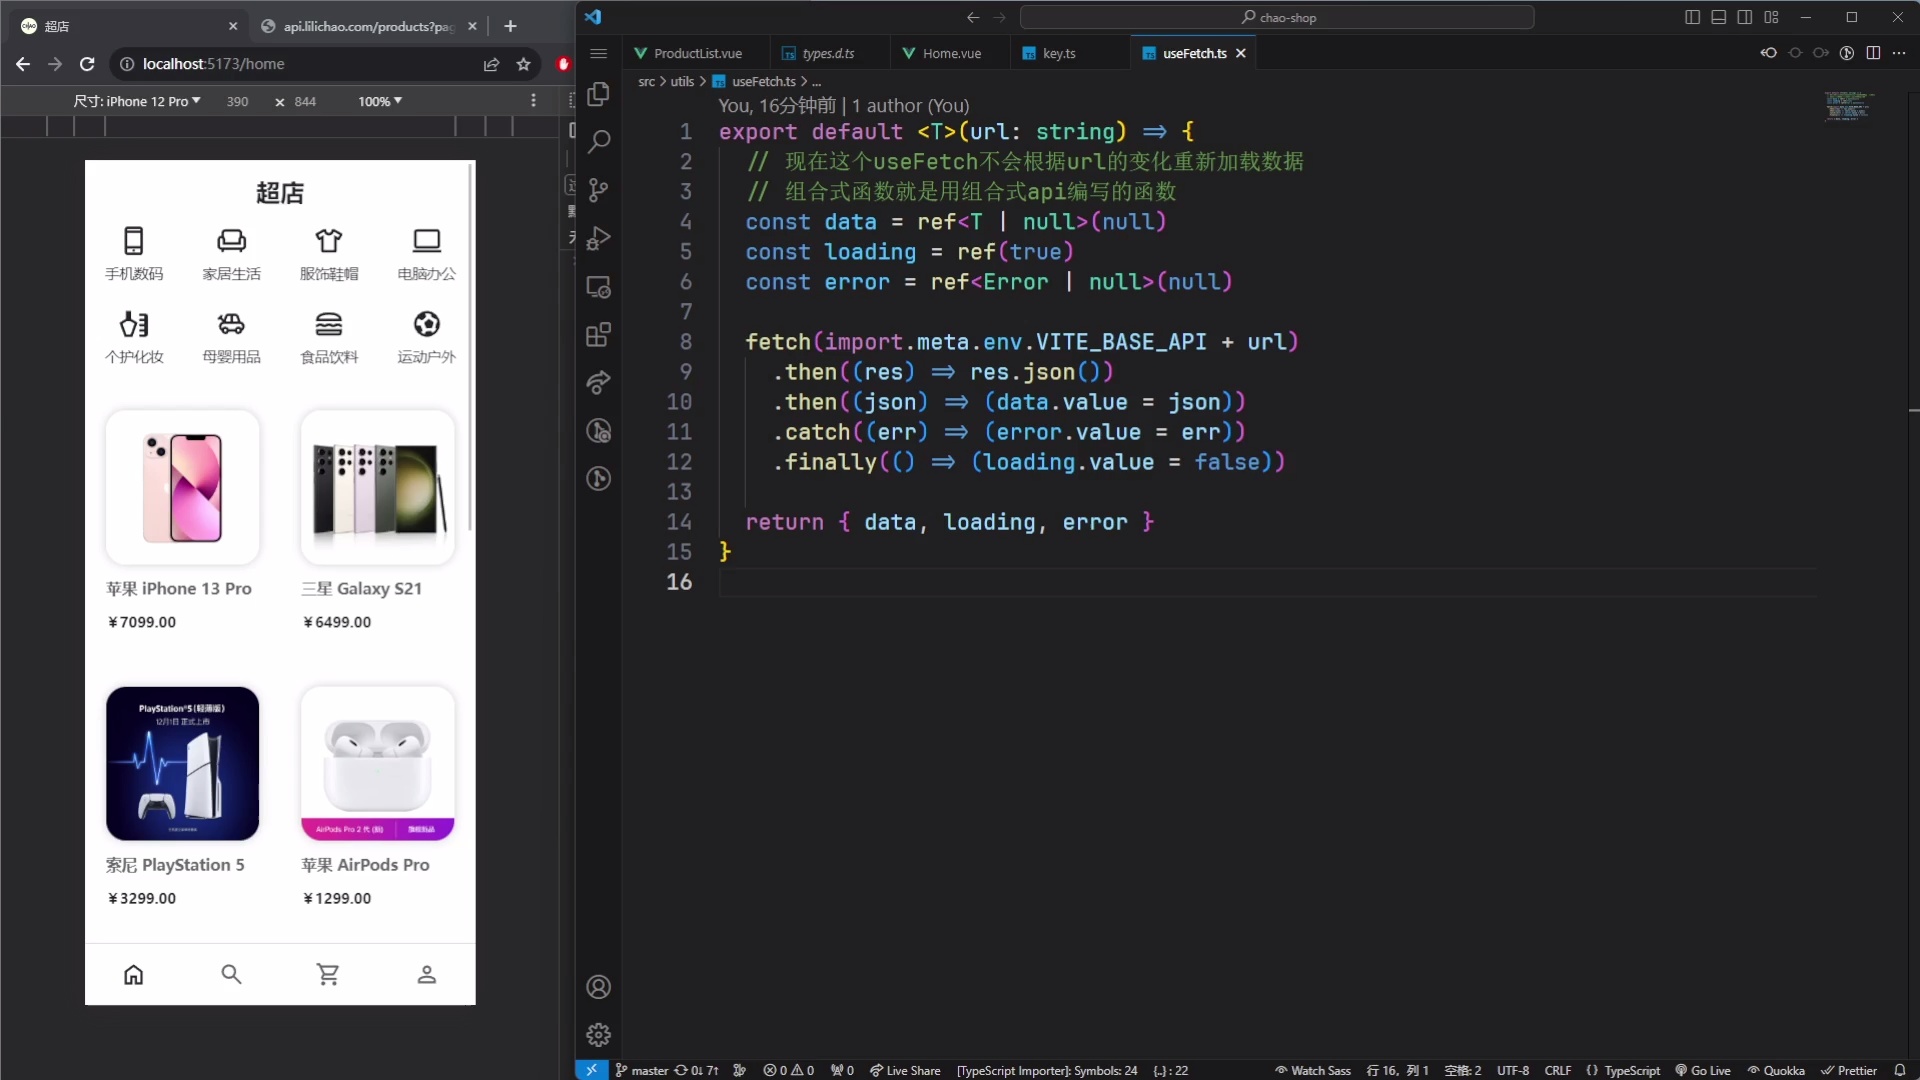1920x1080 pixels.
Task: Toggle the primary sidebar layout icon
Action: (1692, 17)
